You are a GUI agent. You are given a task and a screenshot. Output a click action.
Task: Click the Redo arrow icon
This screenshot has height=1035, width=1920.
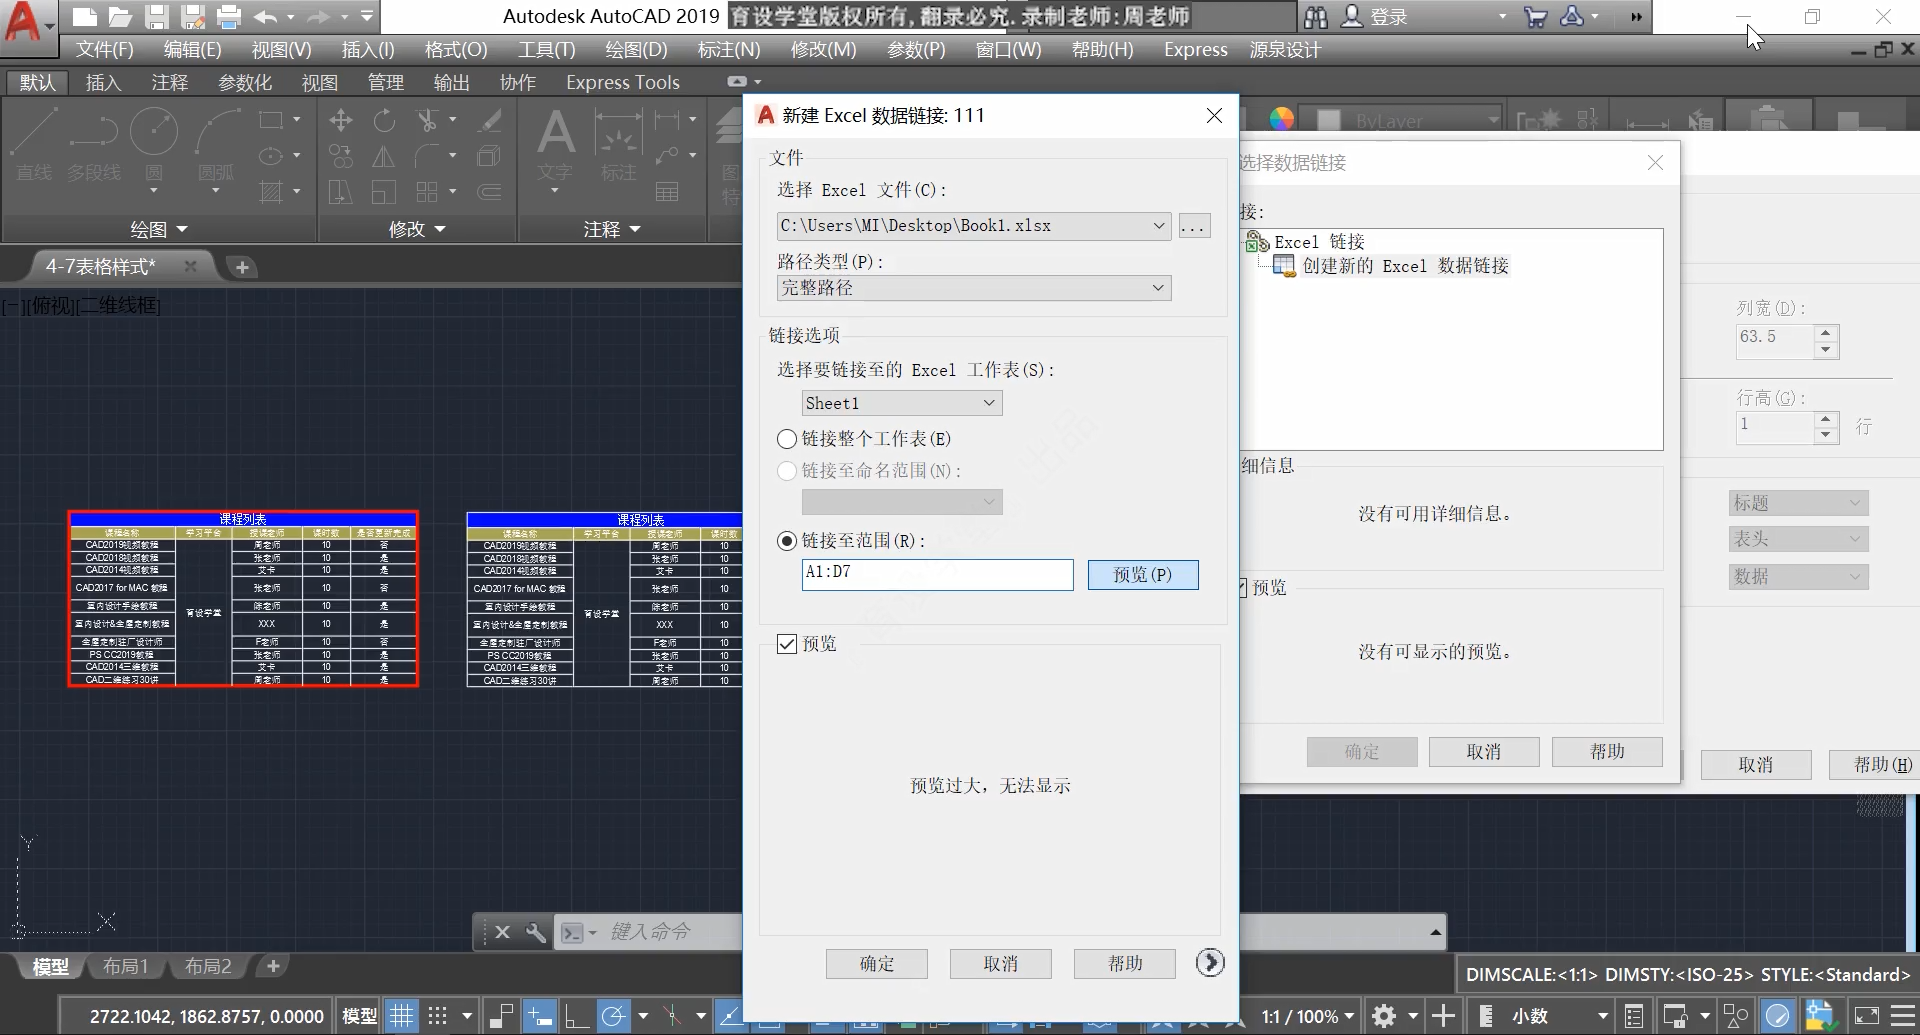[x=318, y=16]
